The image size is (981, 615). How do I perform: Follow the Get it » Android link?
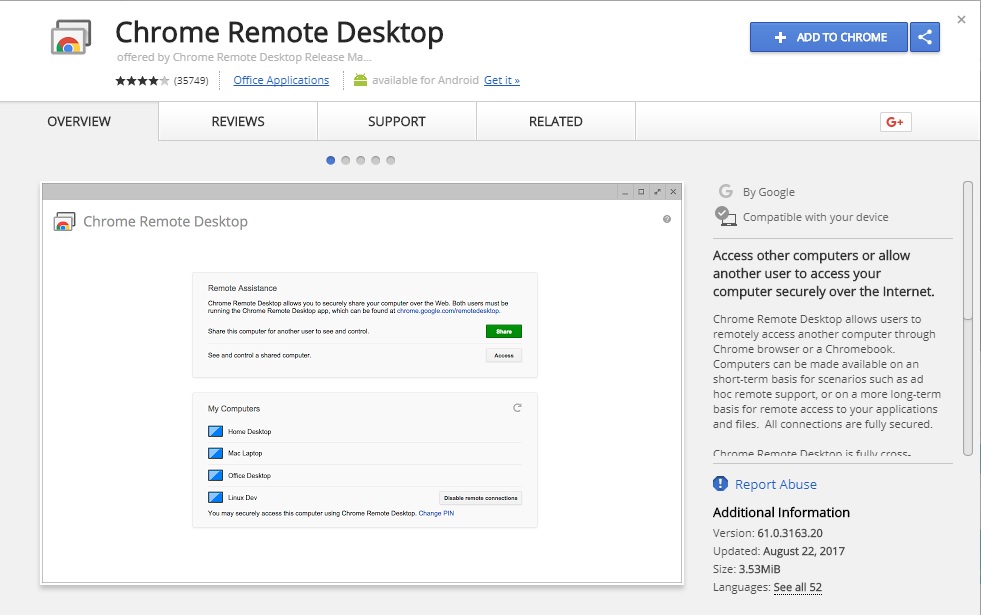502,80
